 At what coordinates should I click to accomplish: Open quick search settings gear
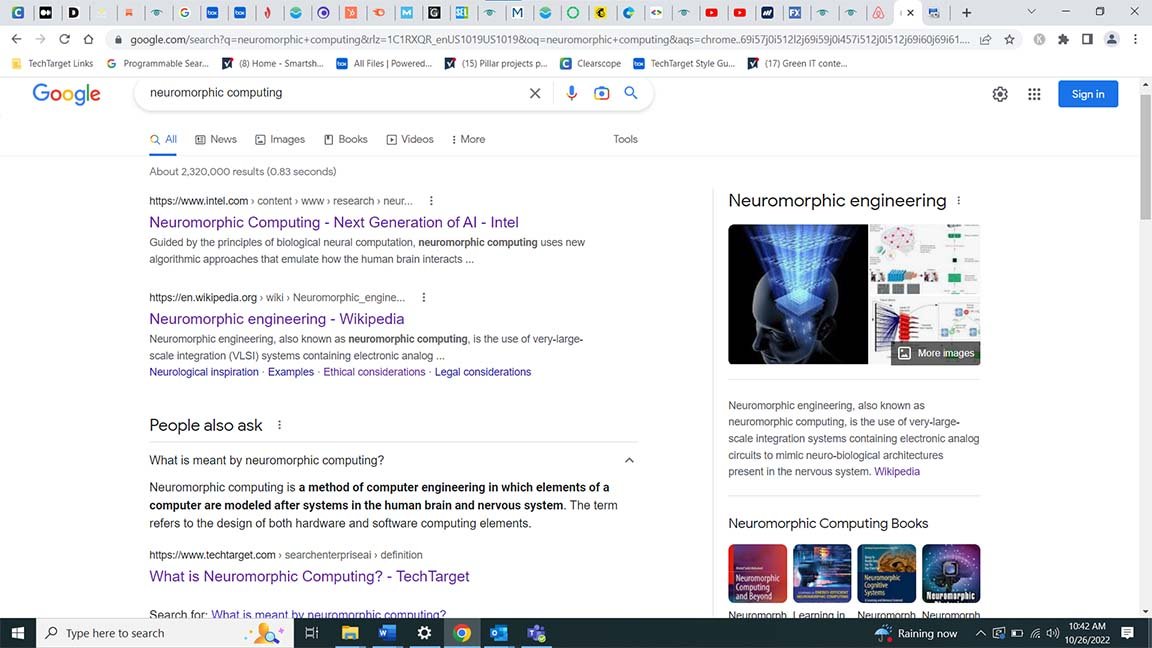click(x=1000, y=93)
